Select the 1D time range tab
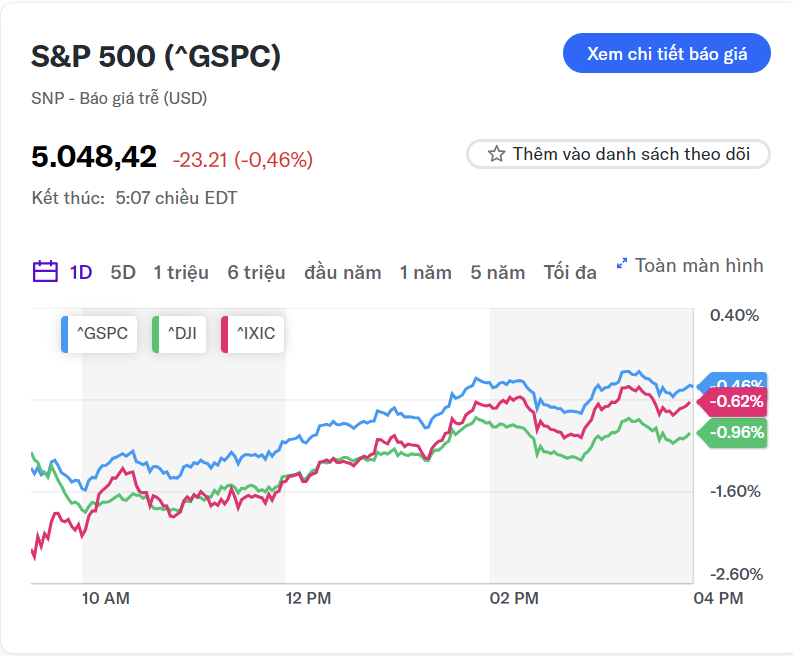Image resolution: width=793 pixels, height=656 pixels. [x=81, y=272]
